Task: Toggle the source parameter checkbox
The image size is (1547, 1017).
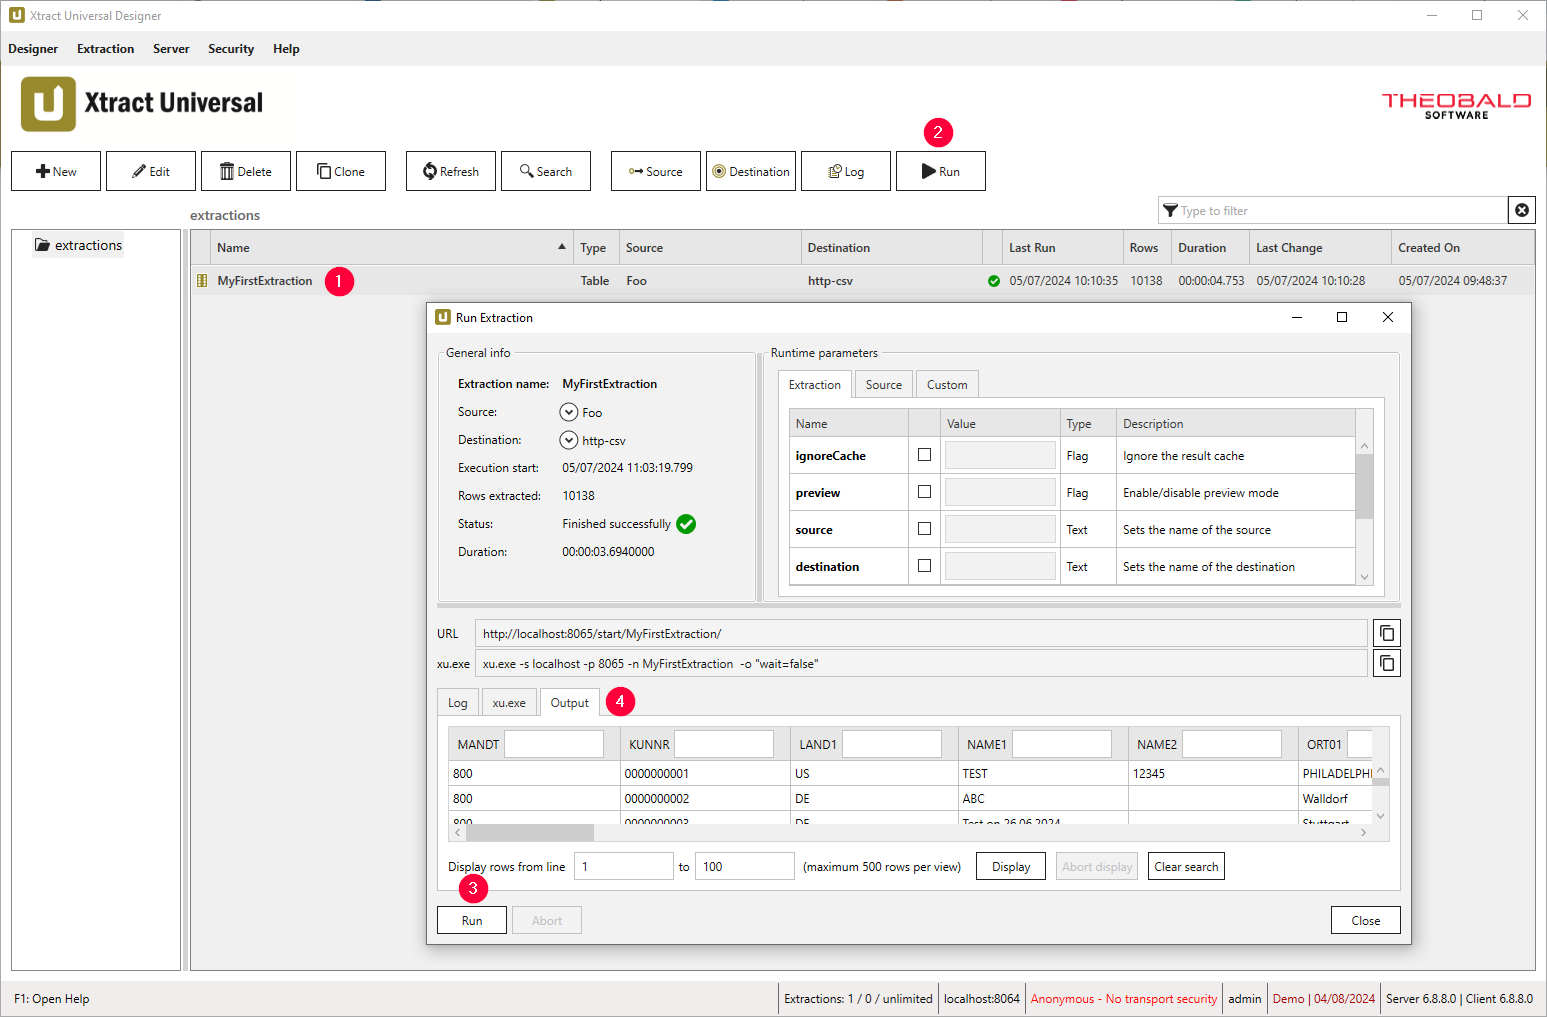Action: tap(924, 529)
